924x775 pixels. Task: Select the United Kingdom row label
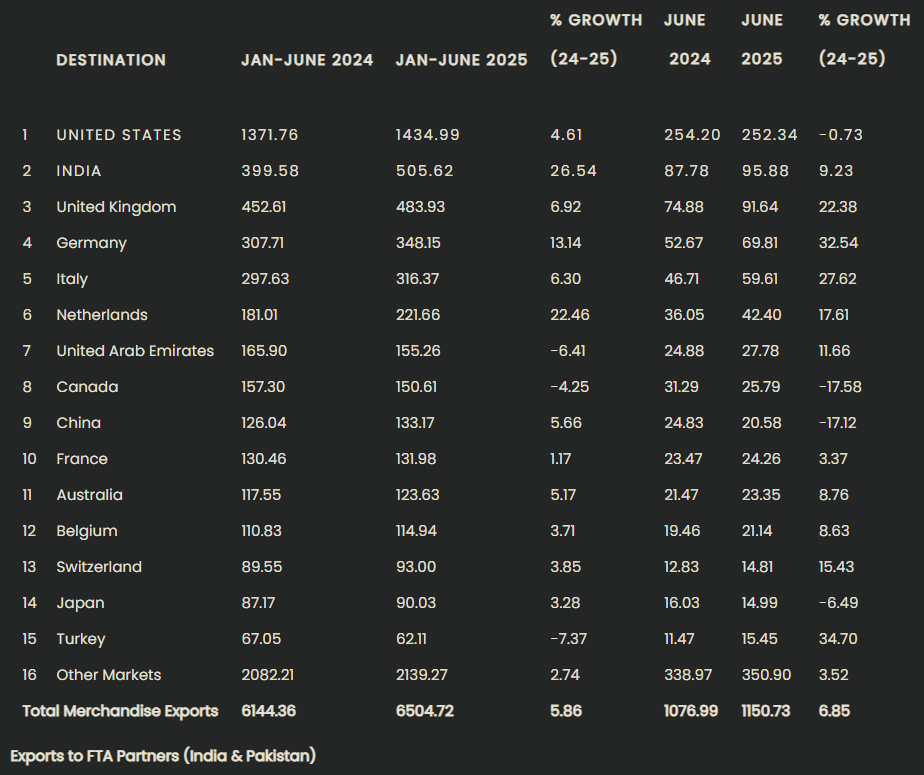116,207
